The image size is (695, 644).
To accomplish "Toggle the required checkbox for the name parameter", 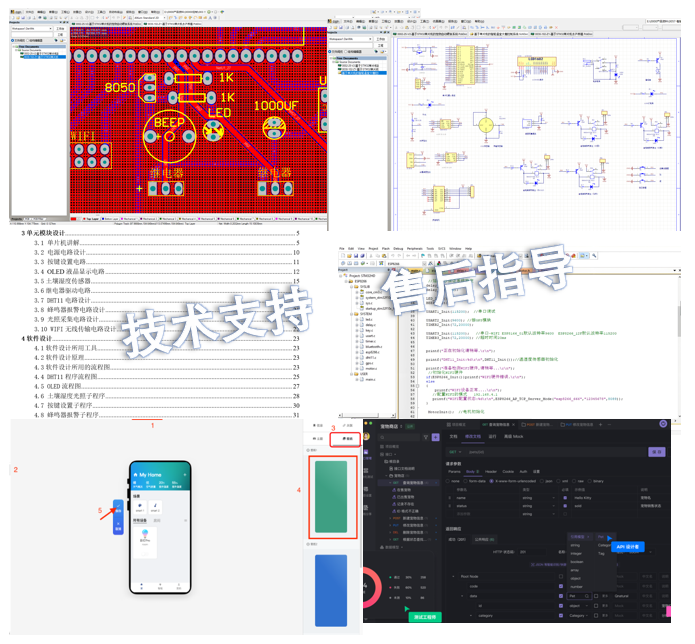I will point(565,498).
